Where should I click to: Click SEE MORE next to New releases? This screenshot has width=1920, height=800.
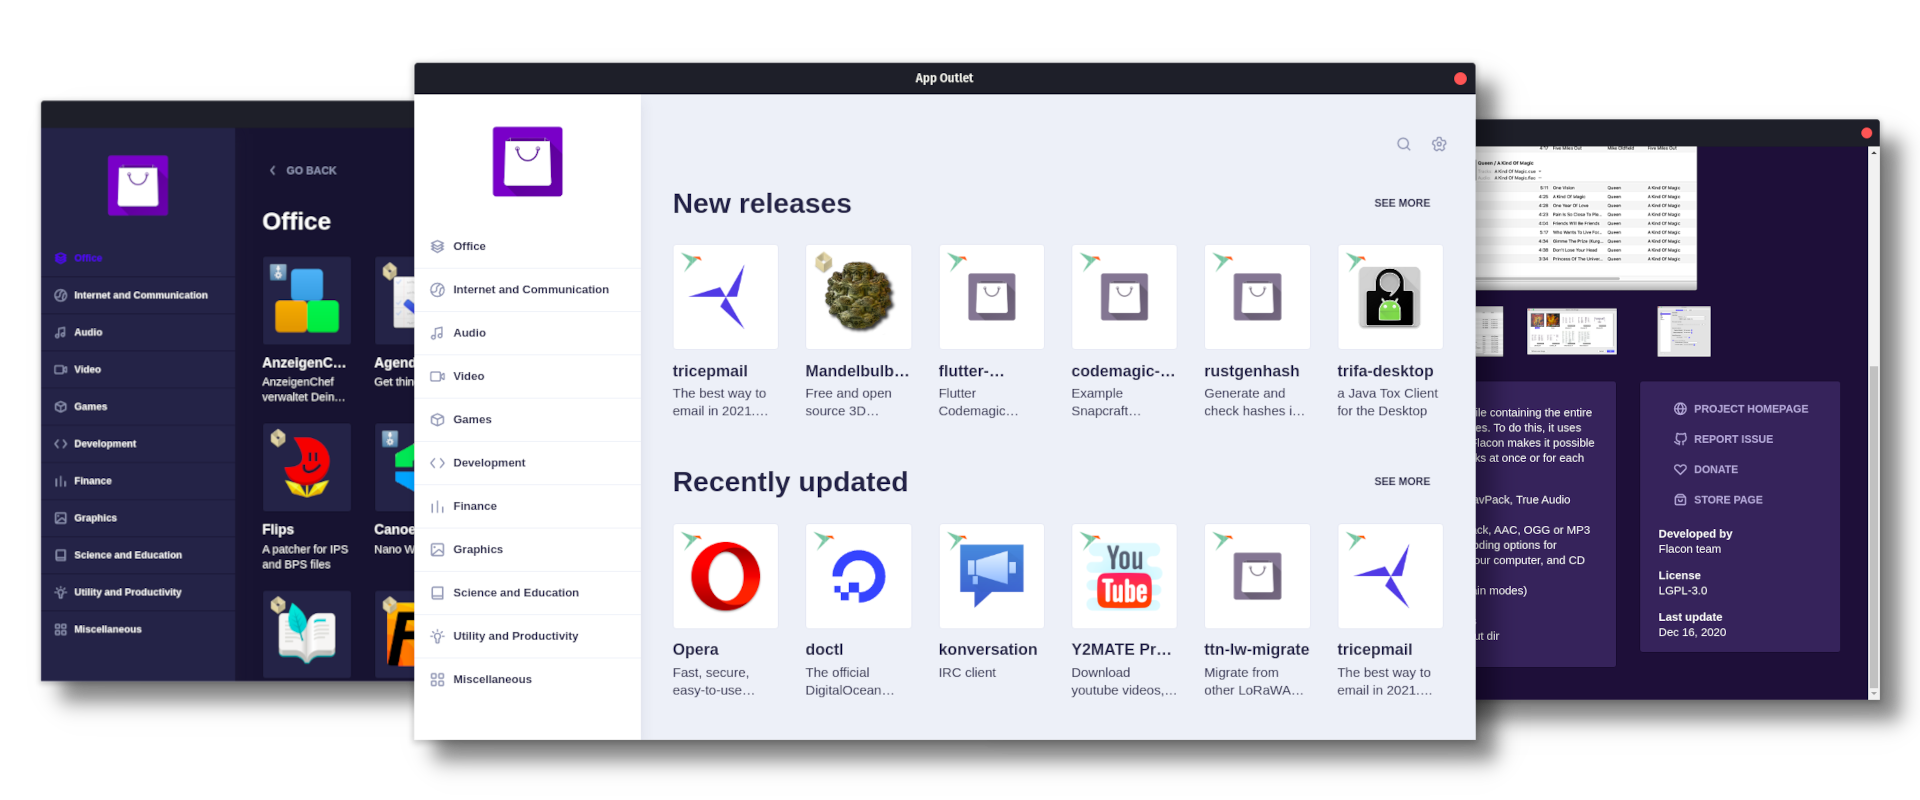(1402, 203)
